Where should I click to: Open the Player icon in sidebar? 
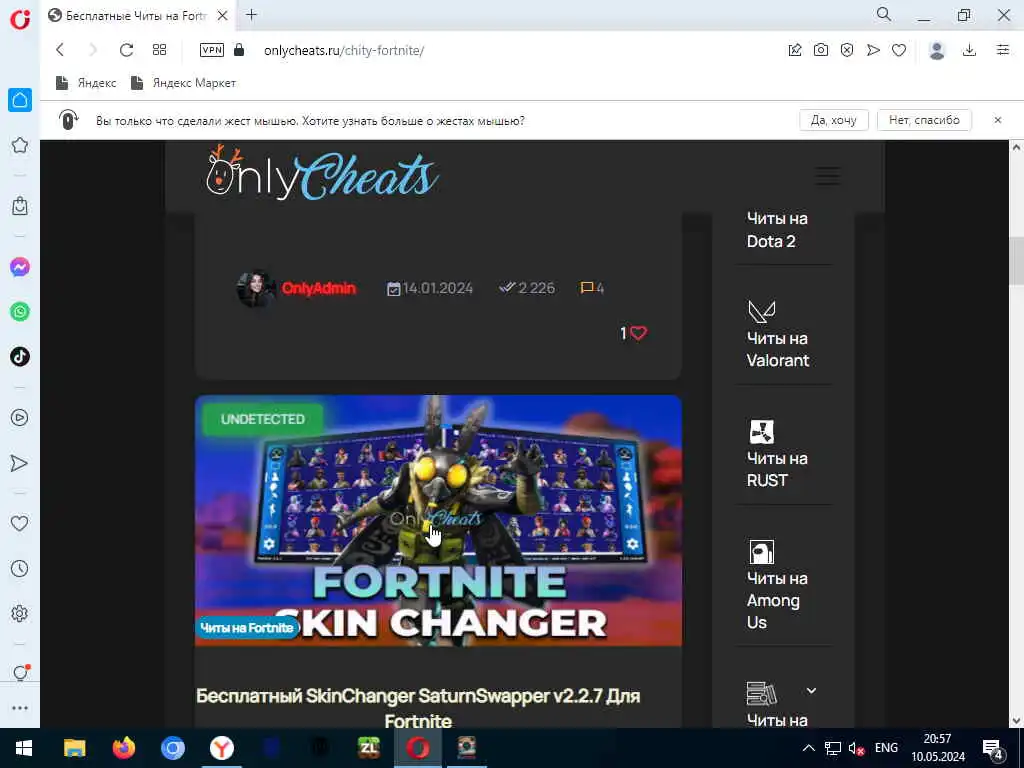[x=20, y=417]
